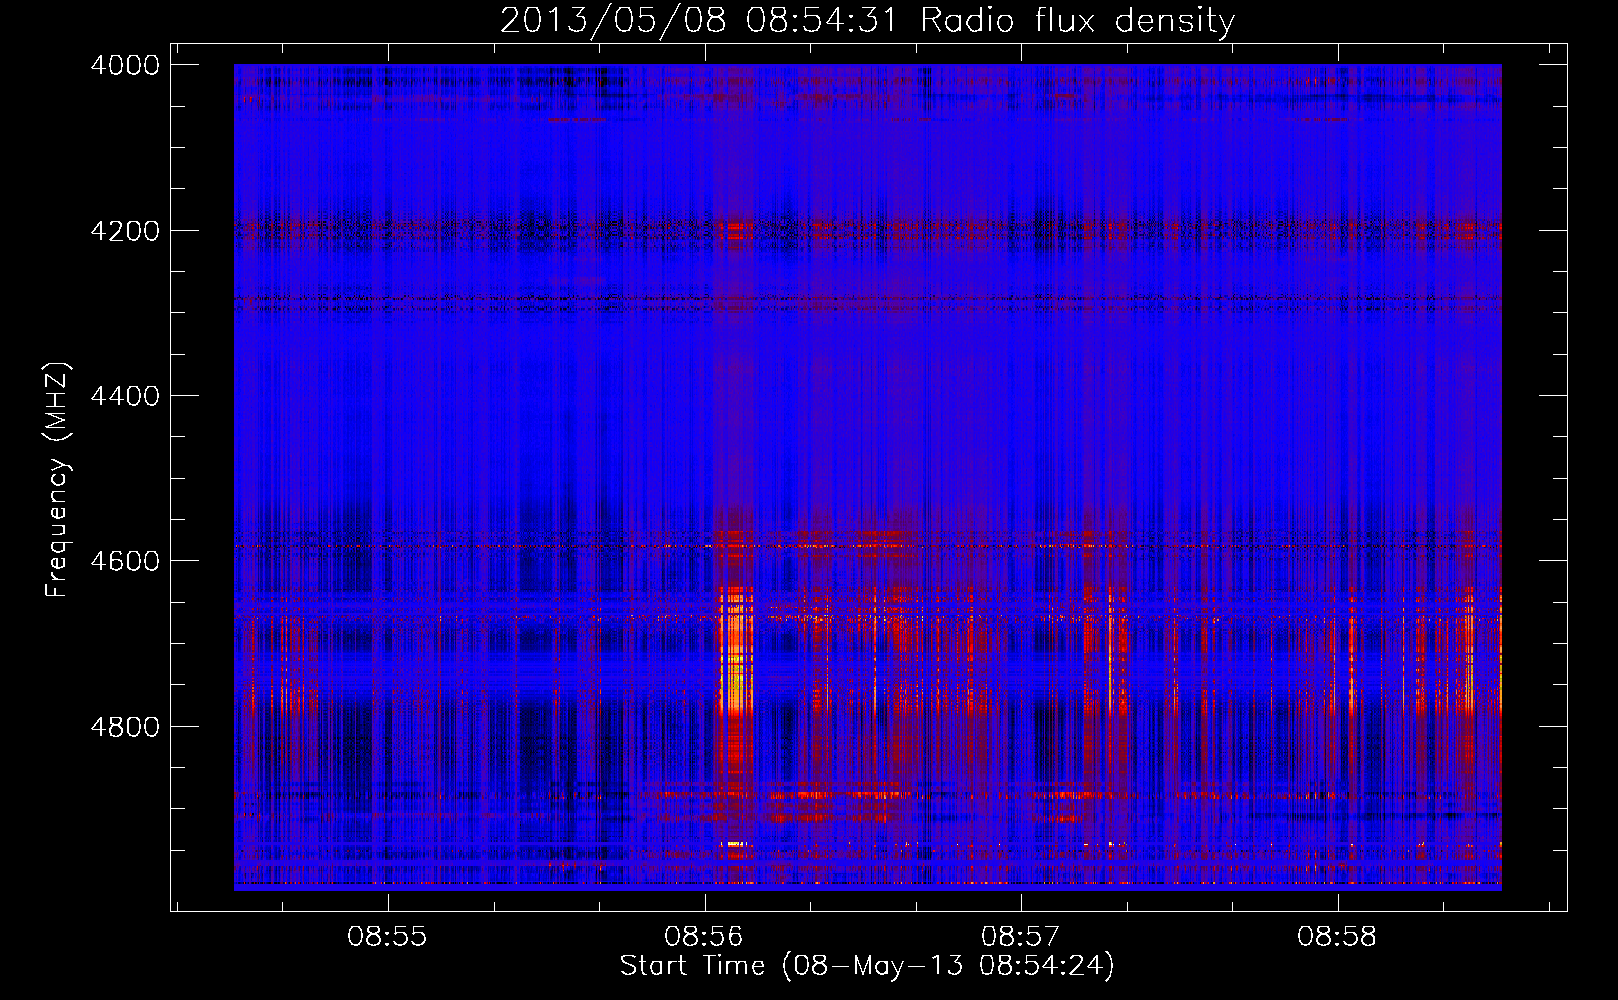
Task: Click the 08:58 time tick label
Action: [x=1337, y=937]
